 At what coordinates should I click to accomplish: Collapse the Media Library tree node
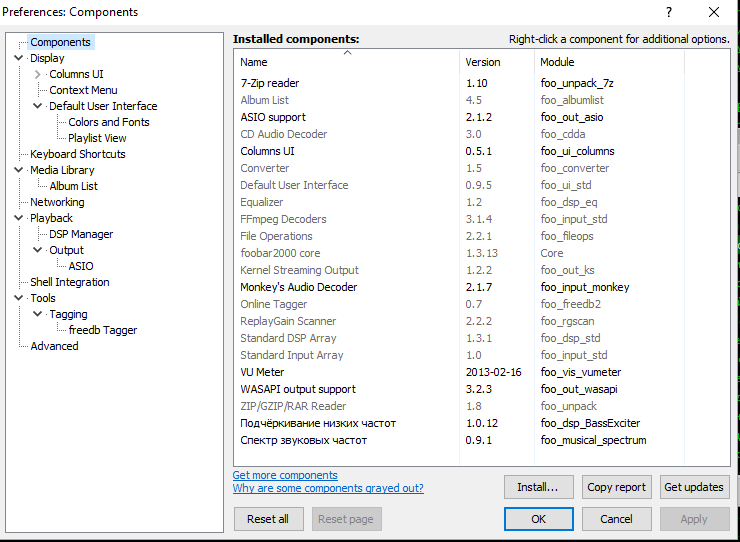pos(19,170)
